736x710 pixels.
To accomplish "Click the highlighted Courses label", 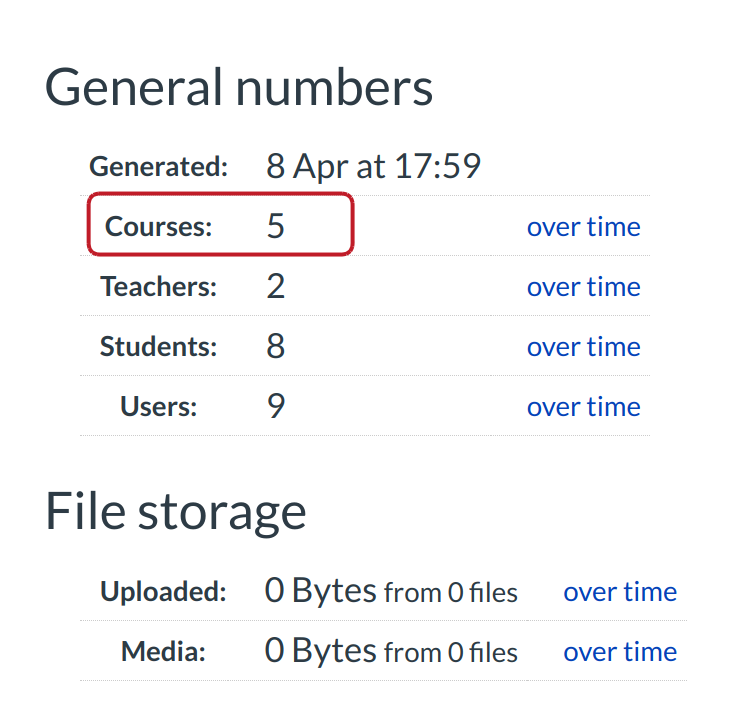I will [x=159, y=227].
